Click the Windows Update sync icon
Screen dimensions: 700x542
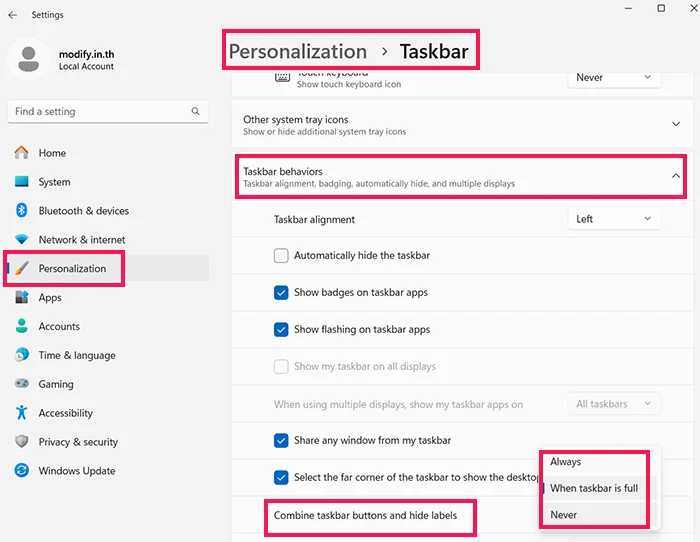point(21,471)
